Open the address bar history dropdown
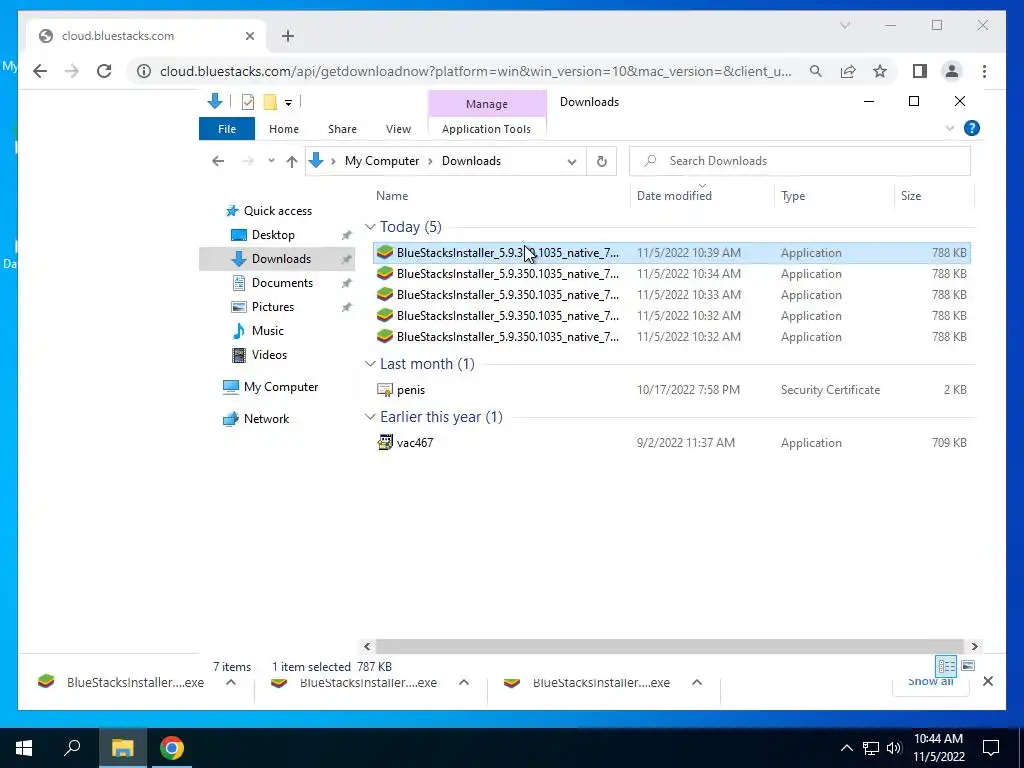The height and width of the screenshot is (768, 1024). [x=571, y=162]
